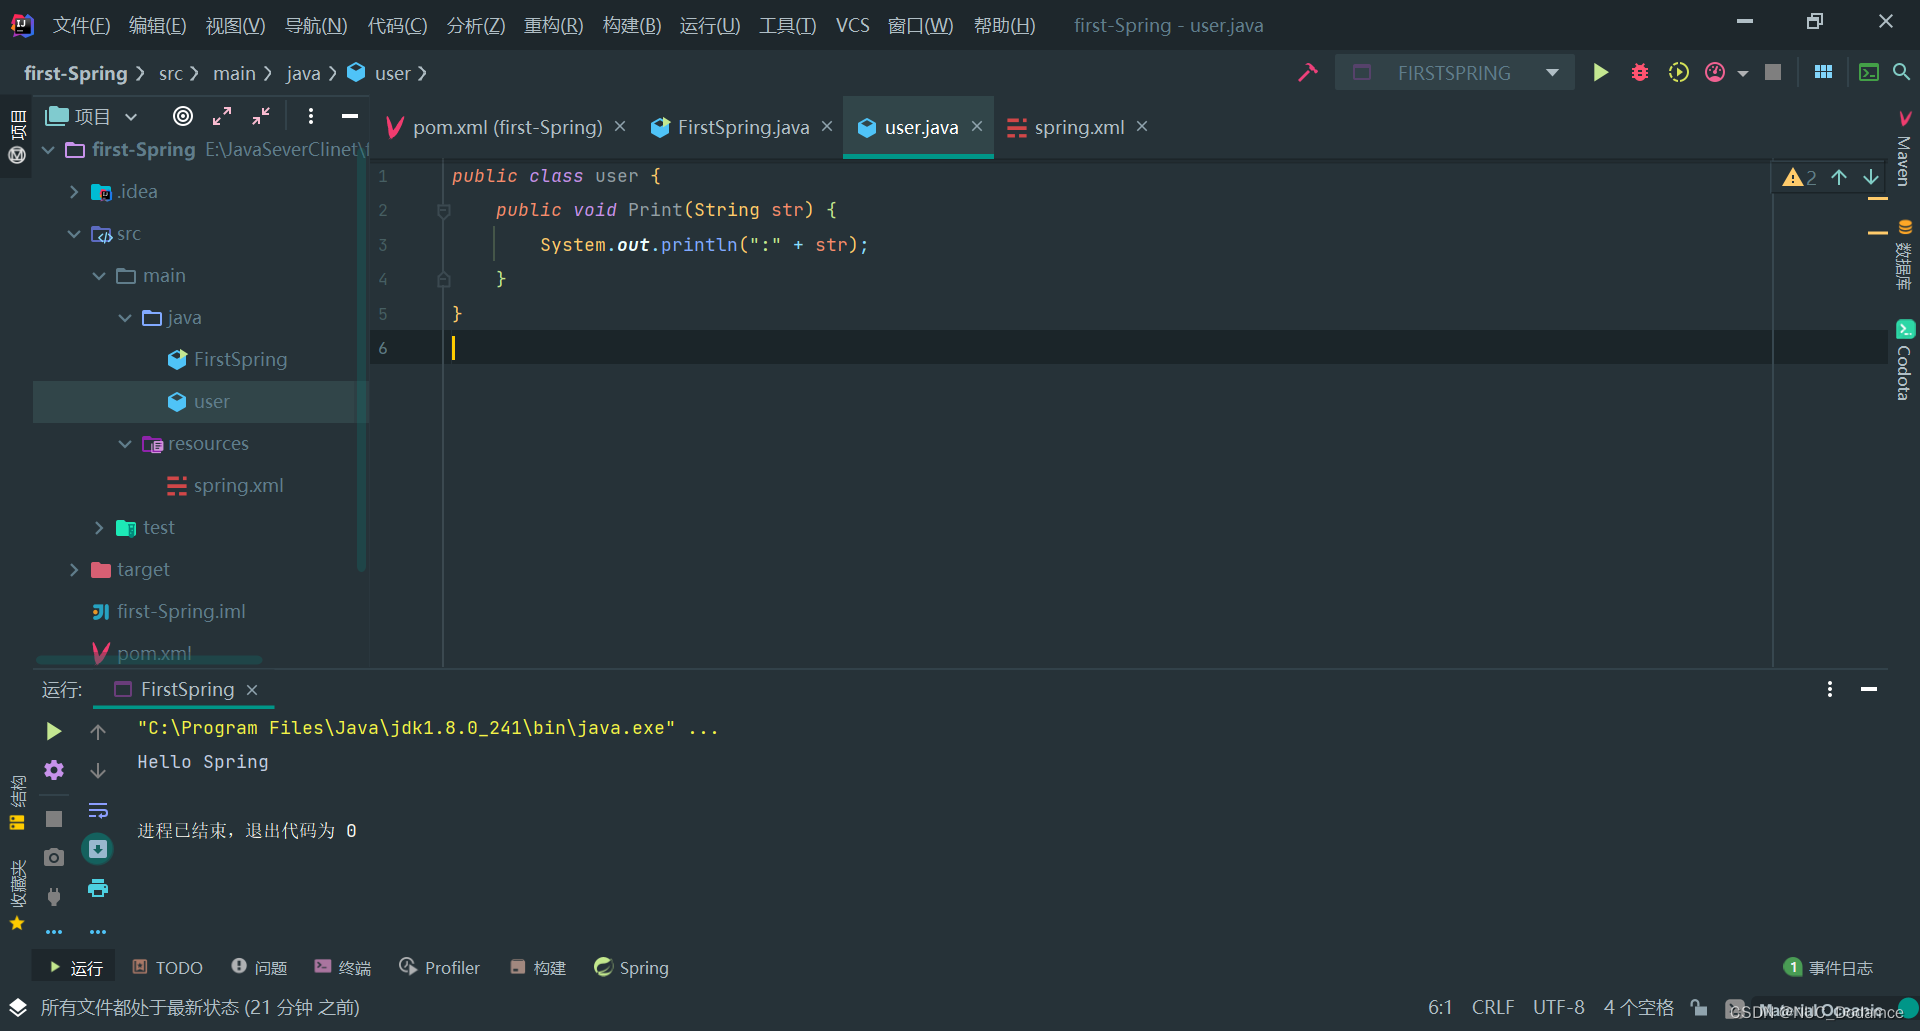Open the 终端 terminal tool window

click(x=343, y=967)
